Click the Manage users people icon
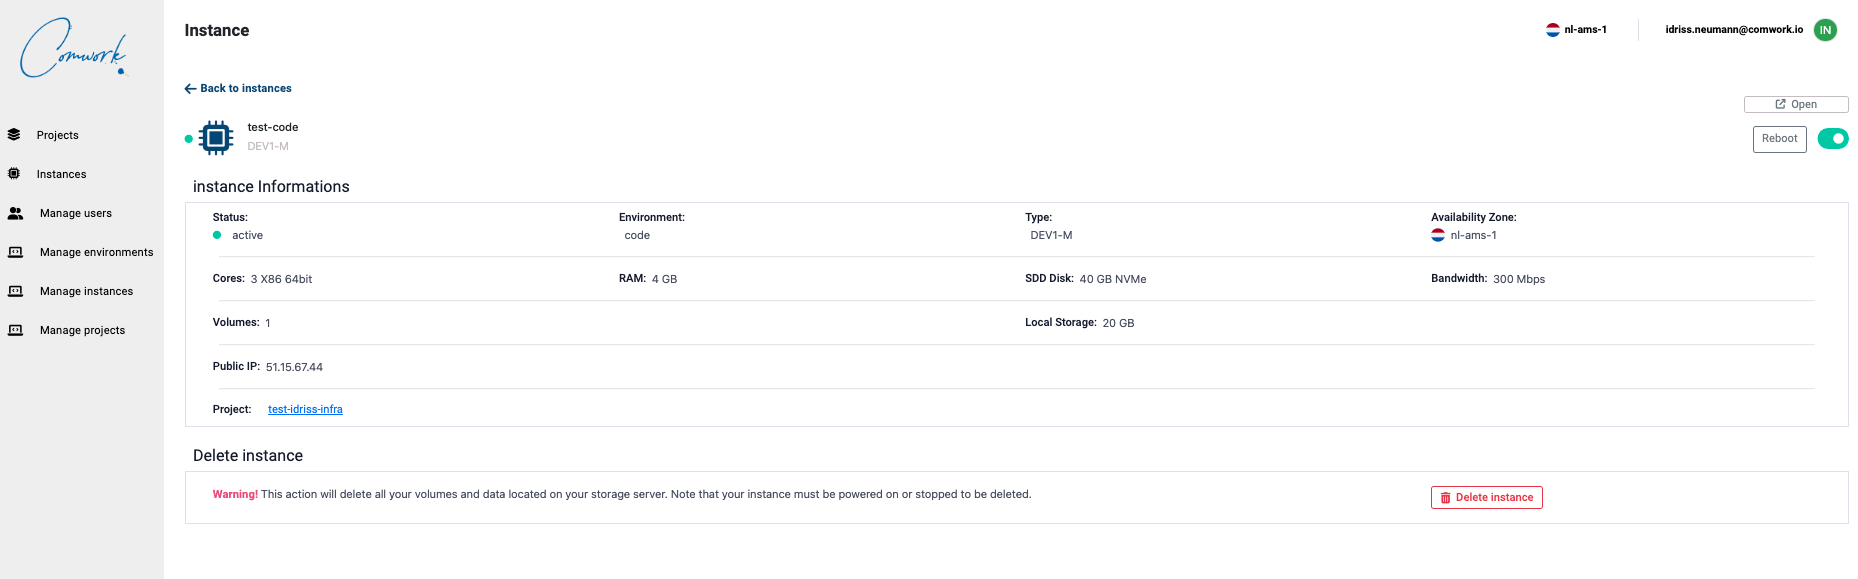 (15, 213)
